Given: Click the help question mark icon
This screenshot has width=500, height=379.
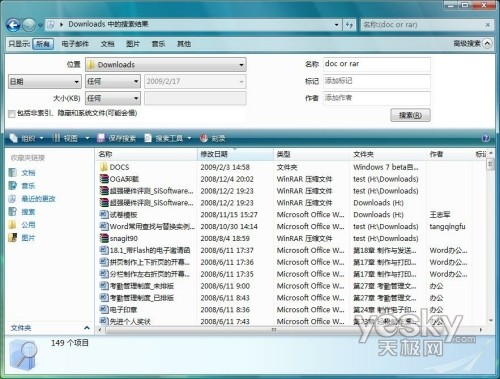Looking at the screenshot, I should pyautogui.click(x=486, y=138).
